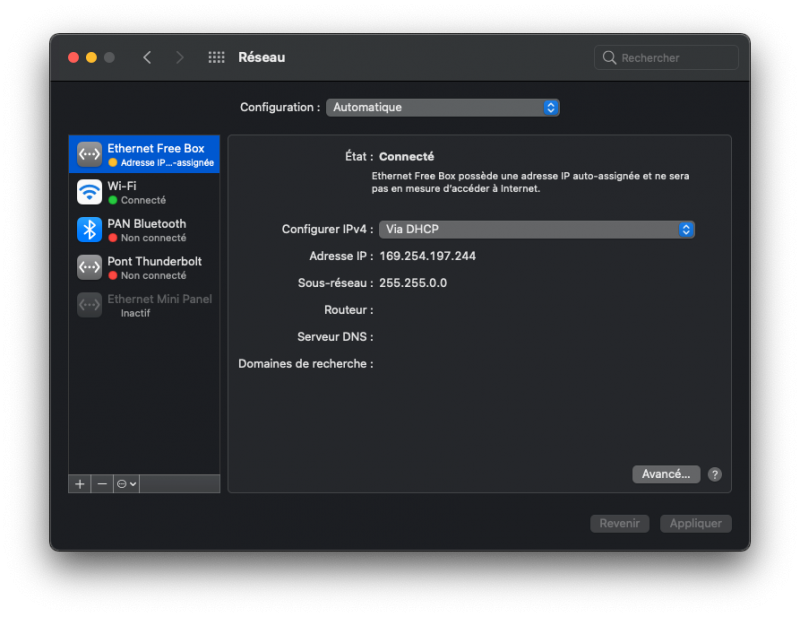
Task: Click the Appliquer button
Action: click(696, 523)
